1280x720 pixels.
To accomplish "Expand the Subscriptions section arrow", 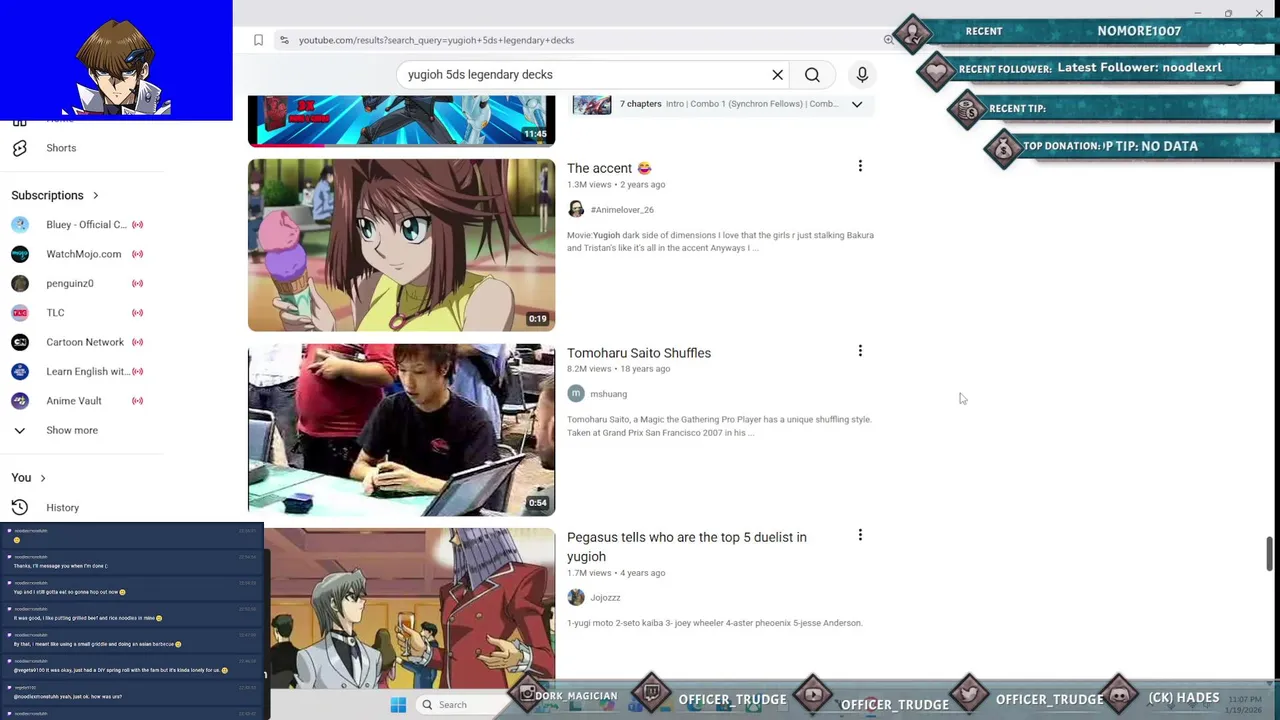I will 95,195.
